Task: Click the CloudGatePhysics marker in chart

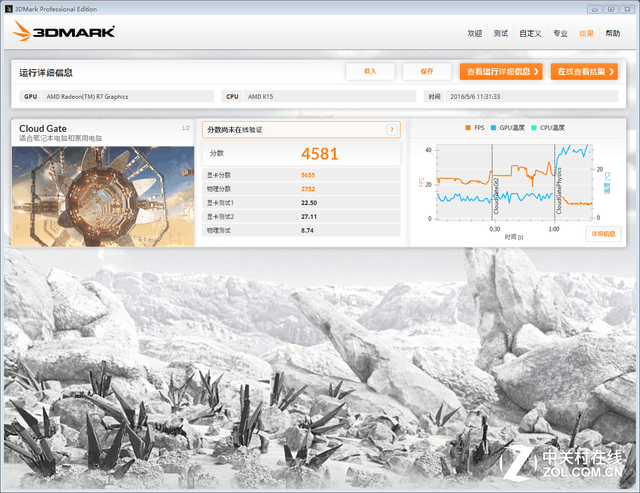Action: pyautogui.click(x=559, y=191)
